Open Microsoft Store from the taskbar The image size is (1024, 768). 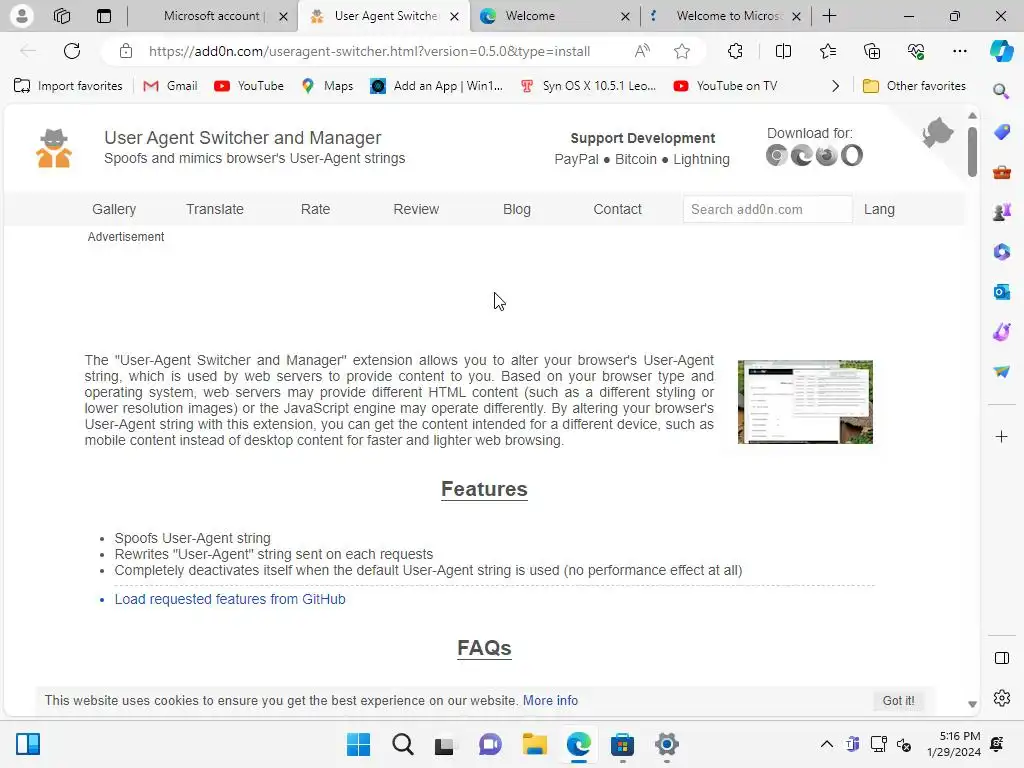pos(622,744)
